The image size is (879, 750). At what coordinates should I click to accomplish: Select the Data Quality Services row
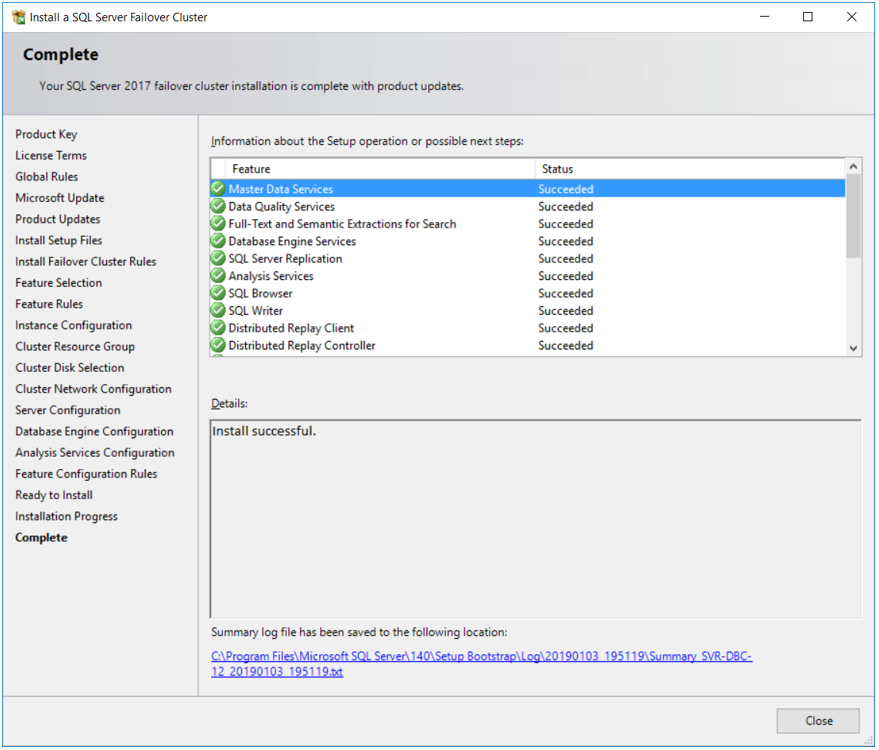click(528, 206)
